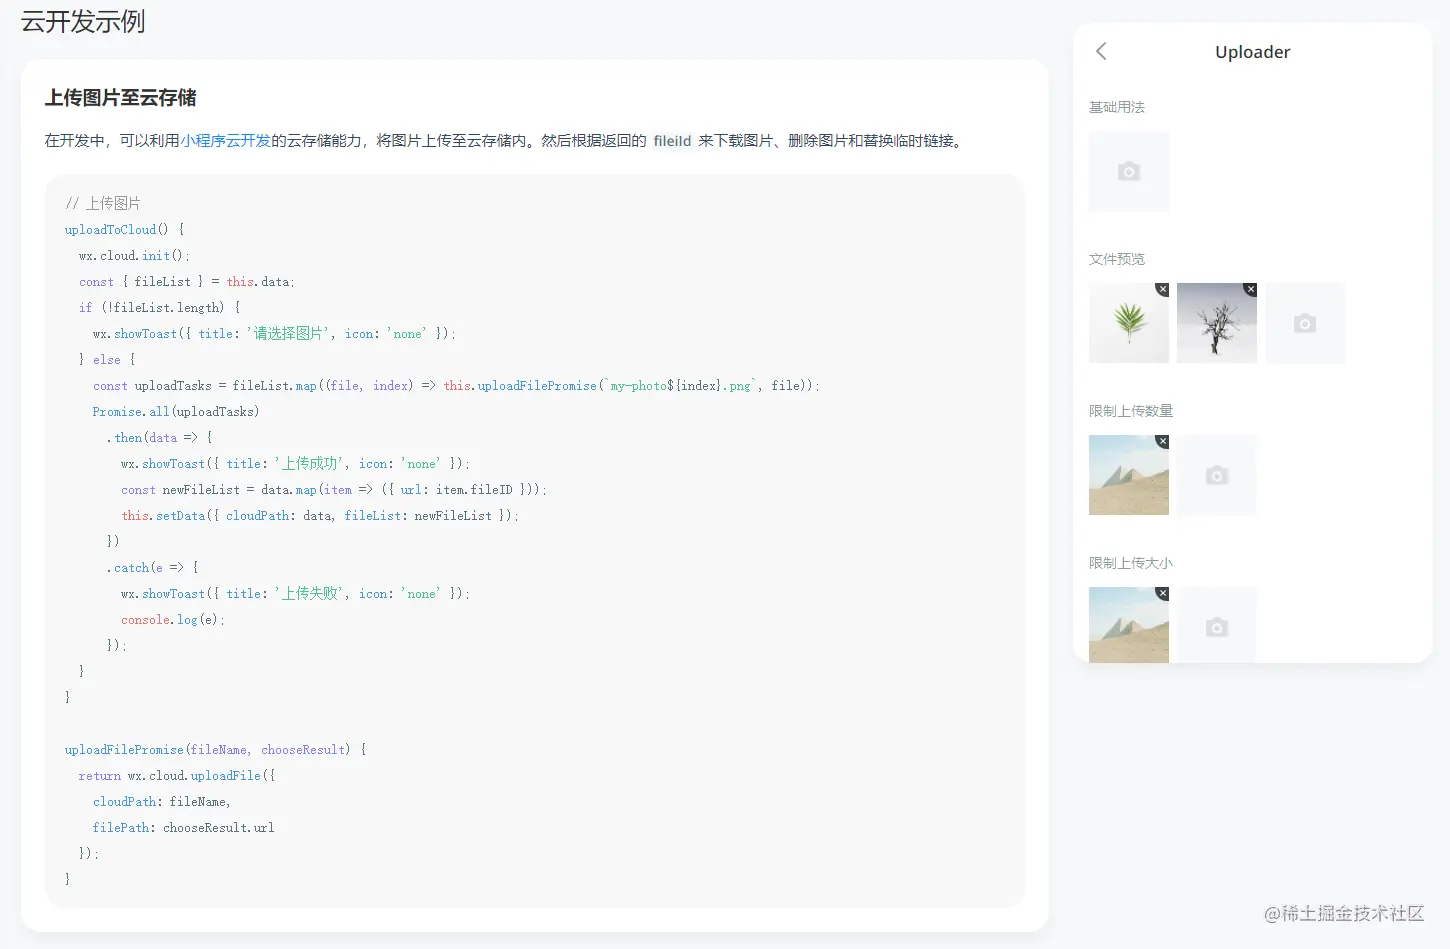Screen dimensions: 1450x949
Task: Click the console.log(e) code line
Action: [173, 619]
